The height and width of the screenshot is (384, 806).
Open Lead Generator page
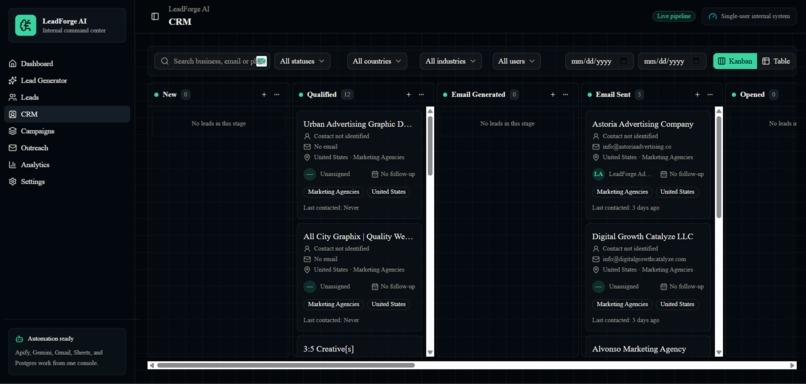[67, 81]
